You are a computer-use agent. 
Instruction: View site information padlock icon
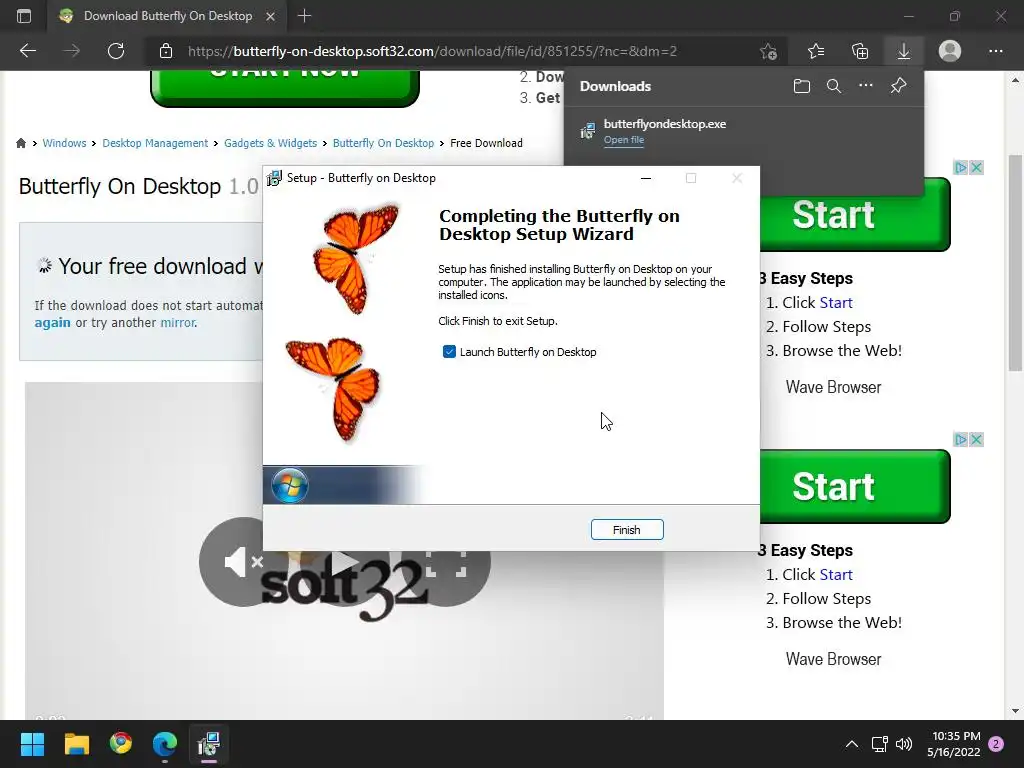click(166, 51)
